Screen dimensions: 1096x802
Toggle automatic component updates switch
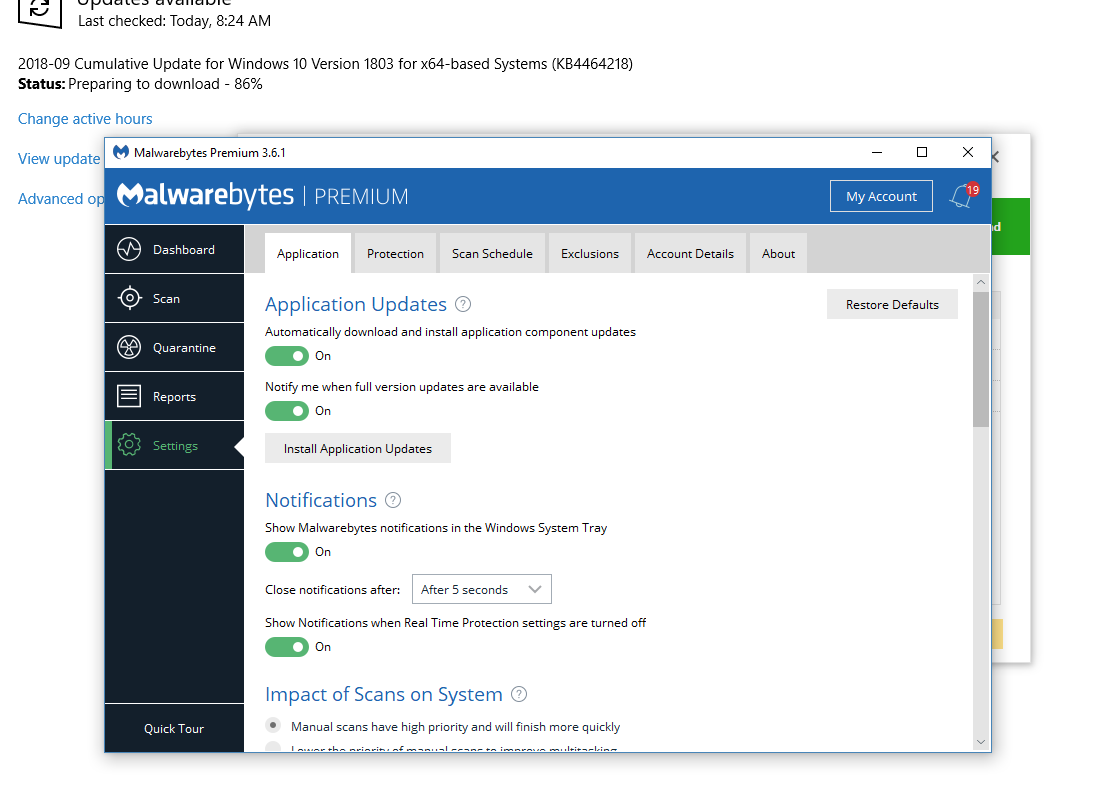[287, 356]
